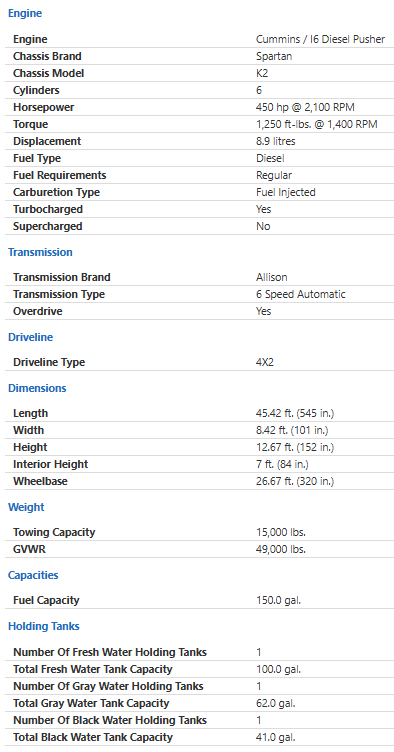The width and height of the screenshot is (394, 752).
Task: Click the Engine section heading
Action: [x=25, y=14]
